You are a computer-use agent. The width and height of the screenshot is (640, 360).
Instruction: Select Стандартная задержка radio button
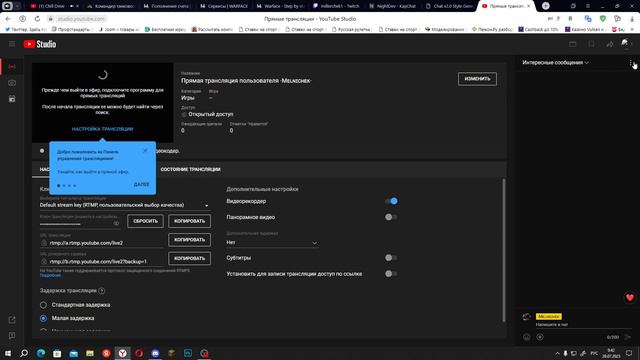43,305
